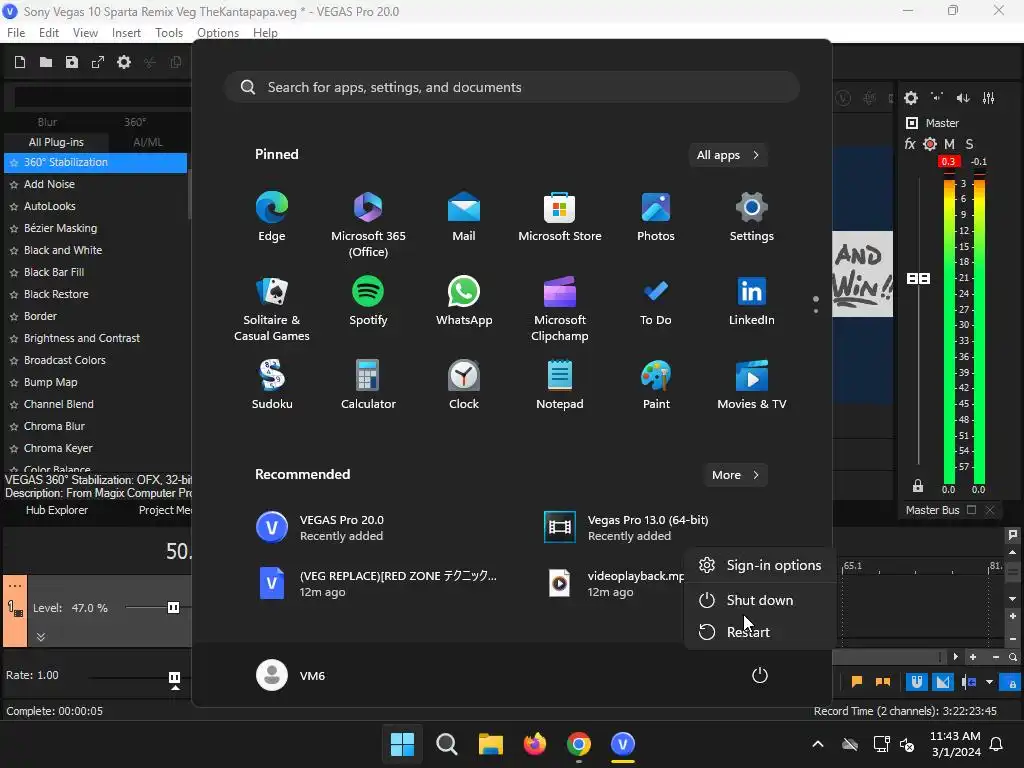
Task: Toggle Mute (M) on Master bus
Action: (x=950, y=144)
